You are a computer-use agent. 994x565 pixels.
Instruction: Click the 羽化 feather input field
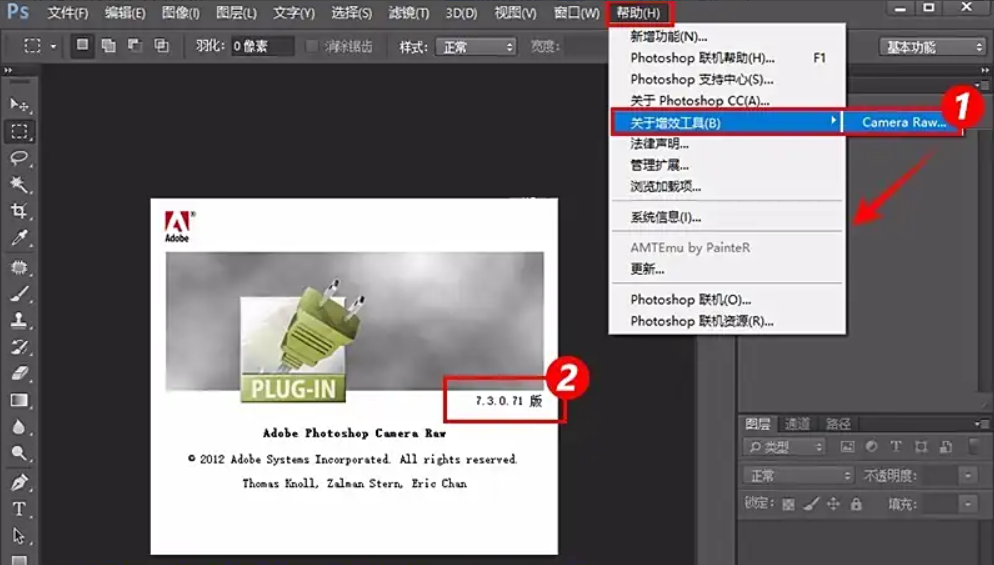262,47
